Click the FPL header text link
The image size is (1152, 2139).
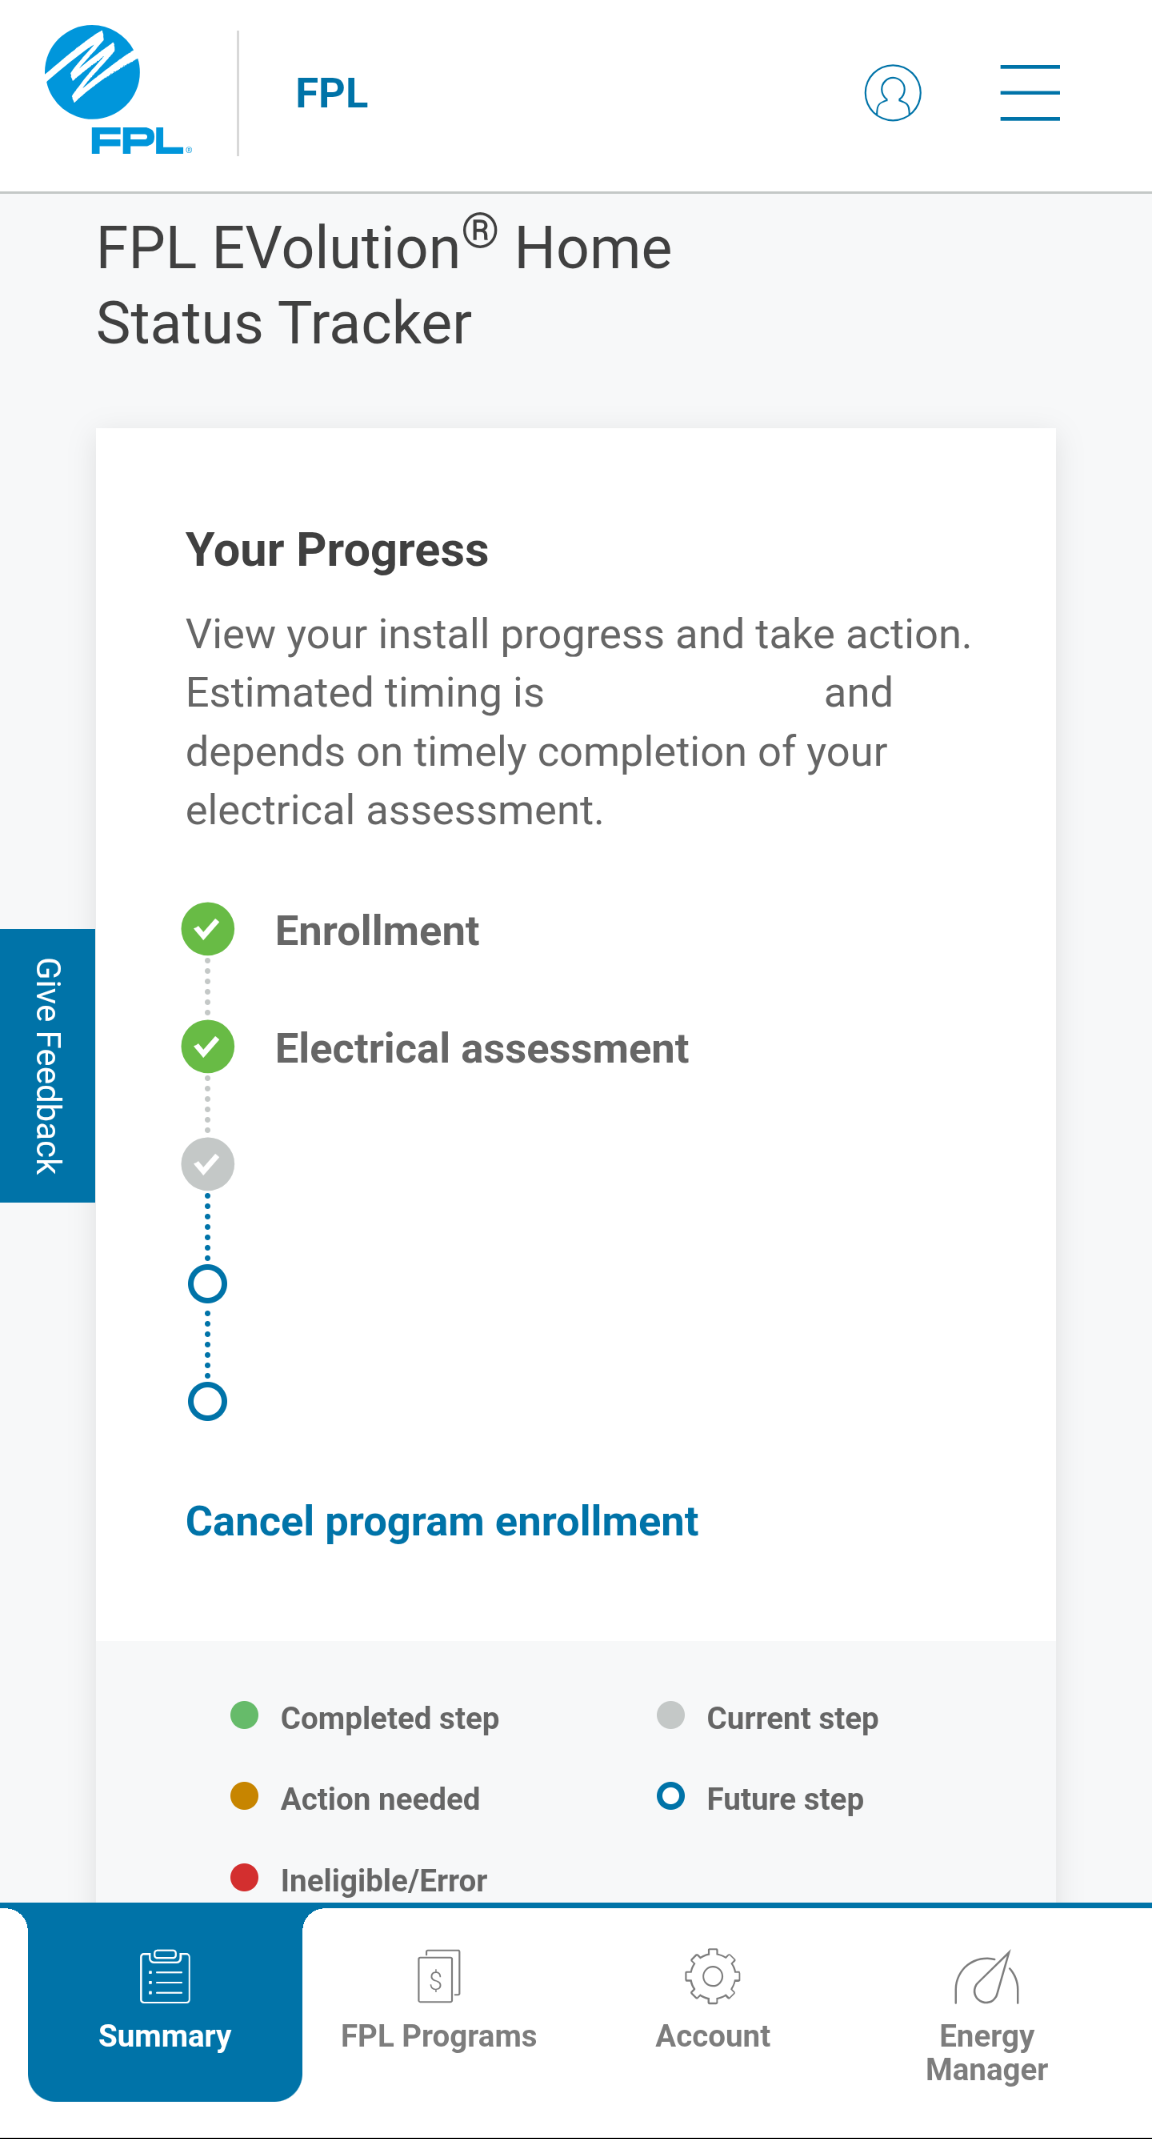[x=332, y=93]
